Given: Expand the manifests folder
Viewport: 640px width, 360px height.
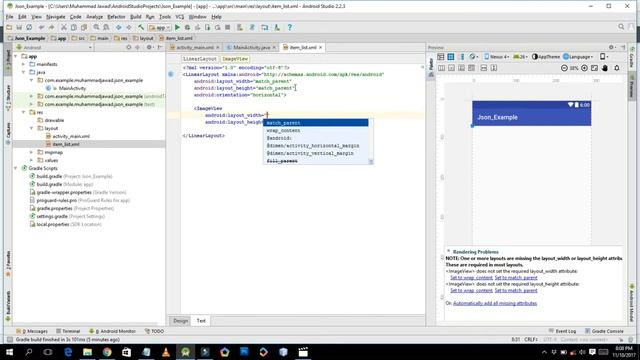Looking at the screenshot, I should (x=24, y=64).
